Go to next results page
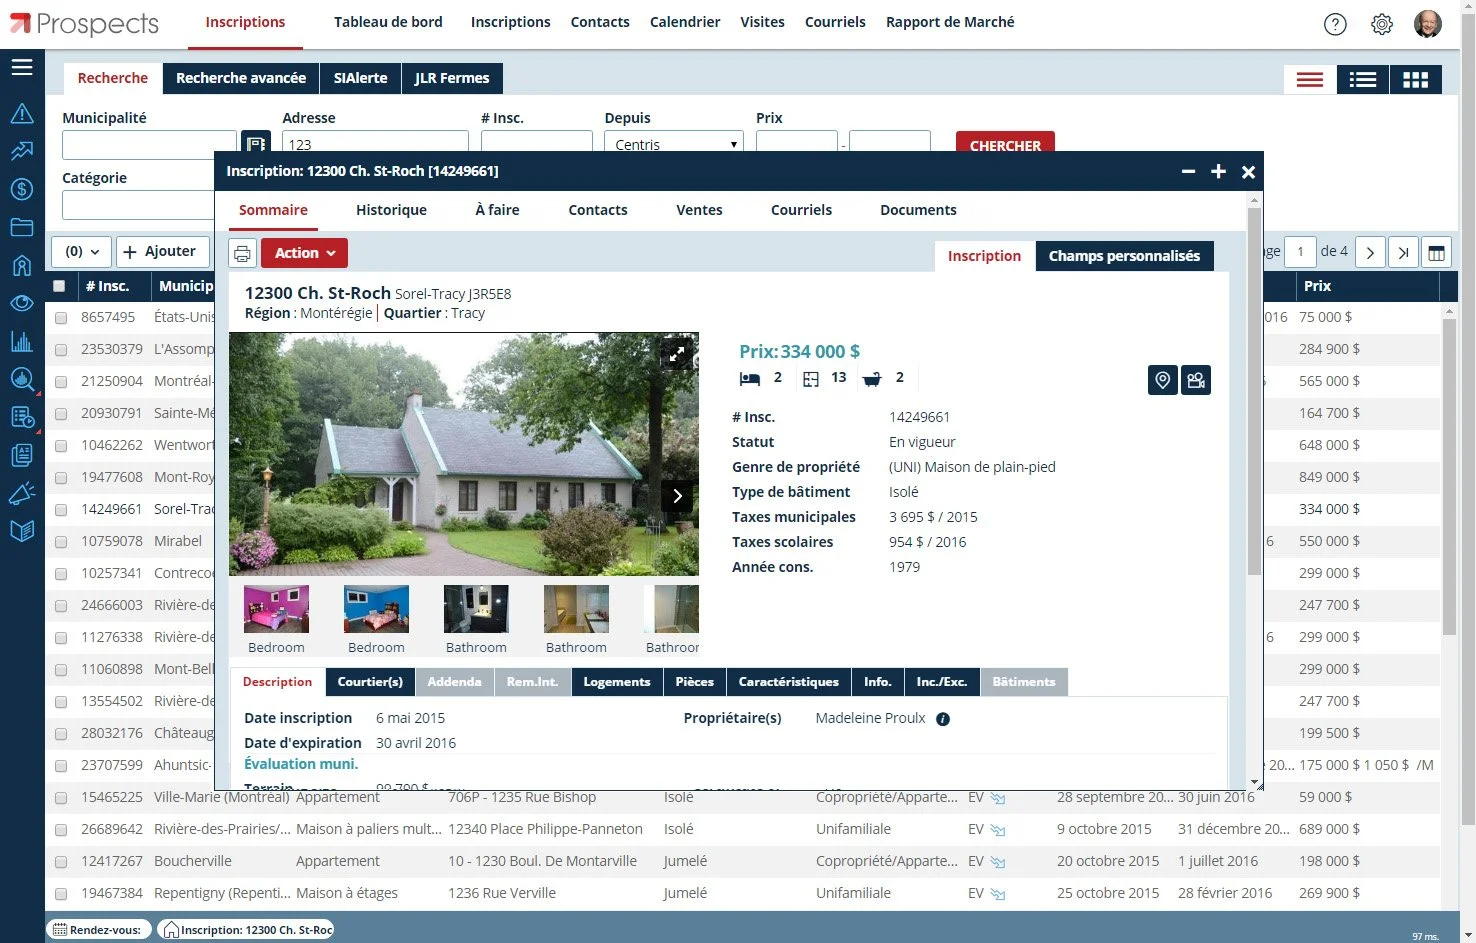The height and width of the screenshot is (943, 1476). coord(1370,252)
